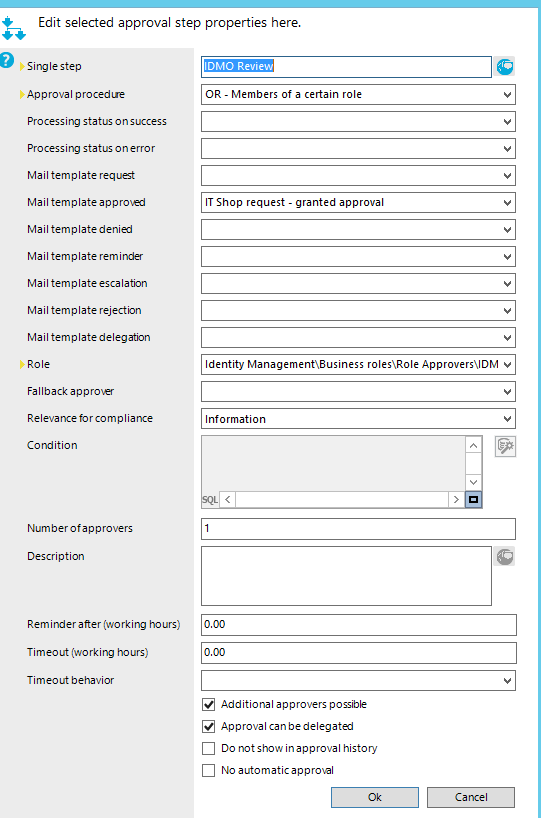Check the No automatic approval option

tap(209, 771)
